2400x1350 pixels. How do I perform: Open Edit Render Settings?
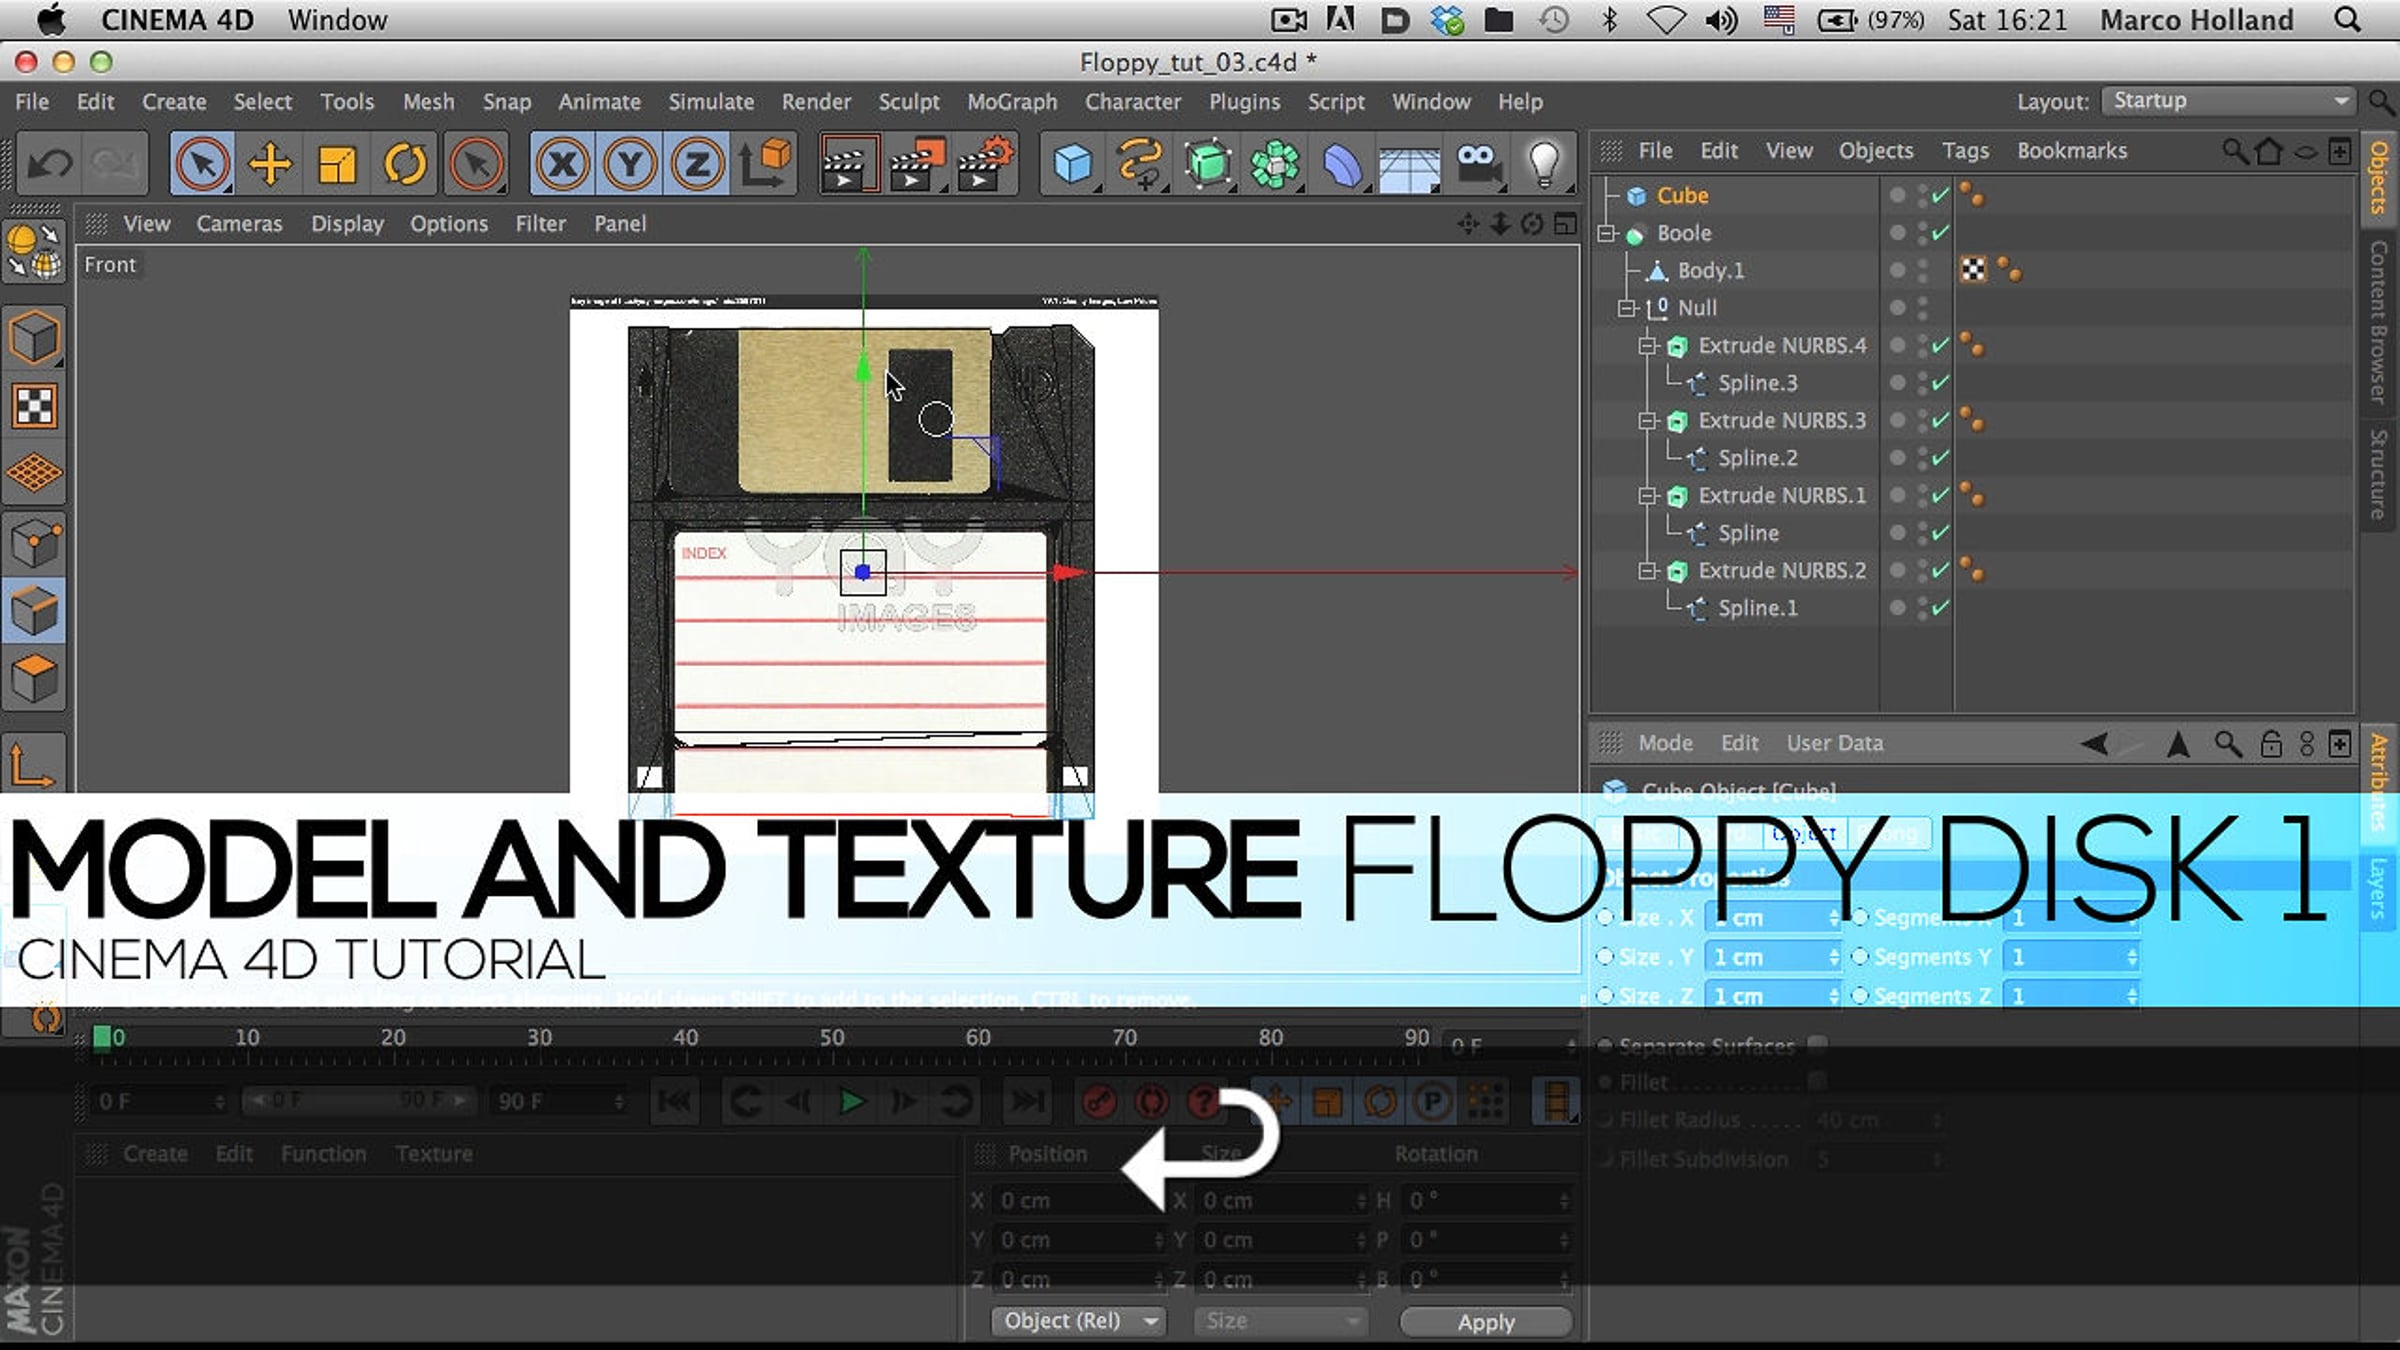[x=985, y=163]
